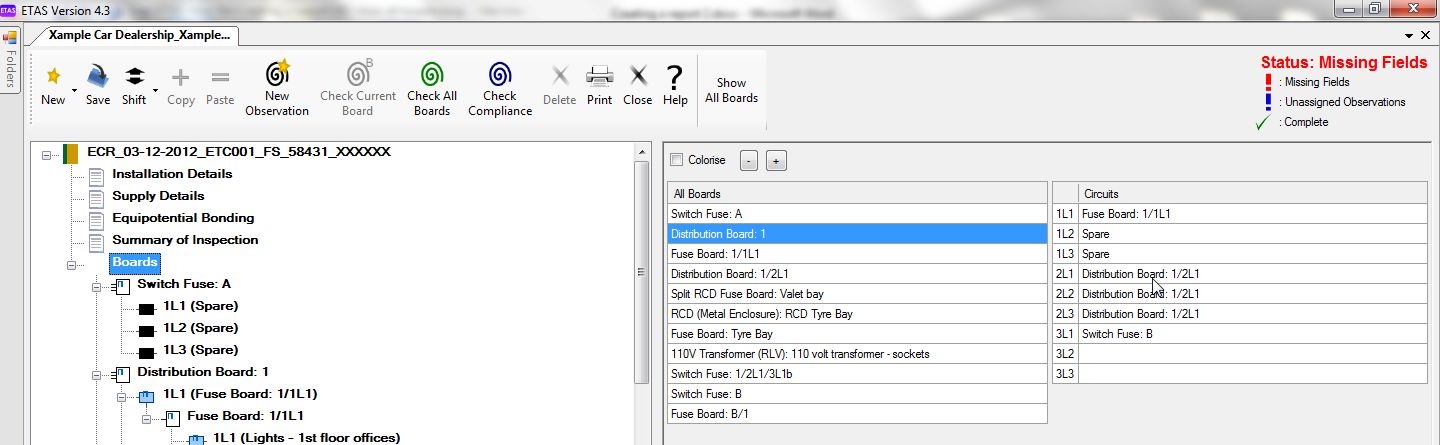The width and height of the screenshot is (1440, 445).
Task: Open the New dropdown arrow
Action: (x=74, y=90)
